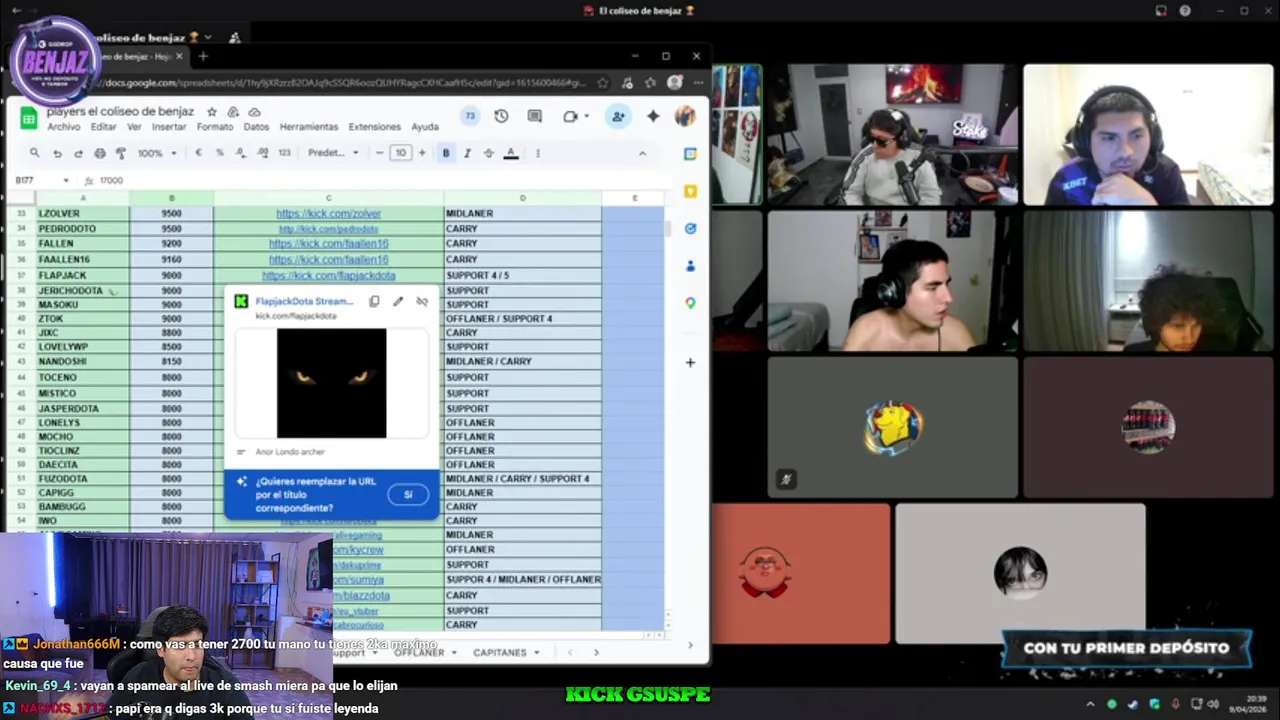Open Google Maps icon in side panel
Image resolution: width=1280 pixels, height=720 pixels.
[690, 303]
